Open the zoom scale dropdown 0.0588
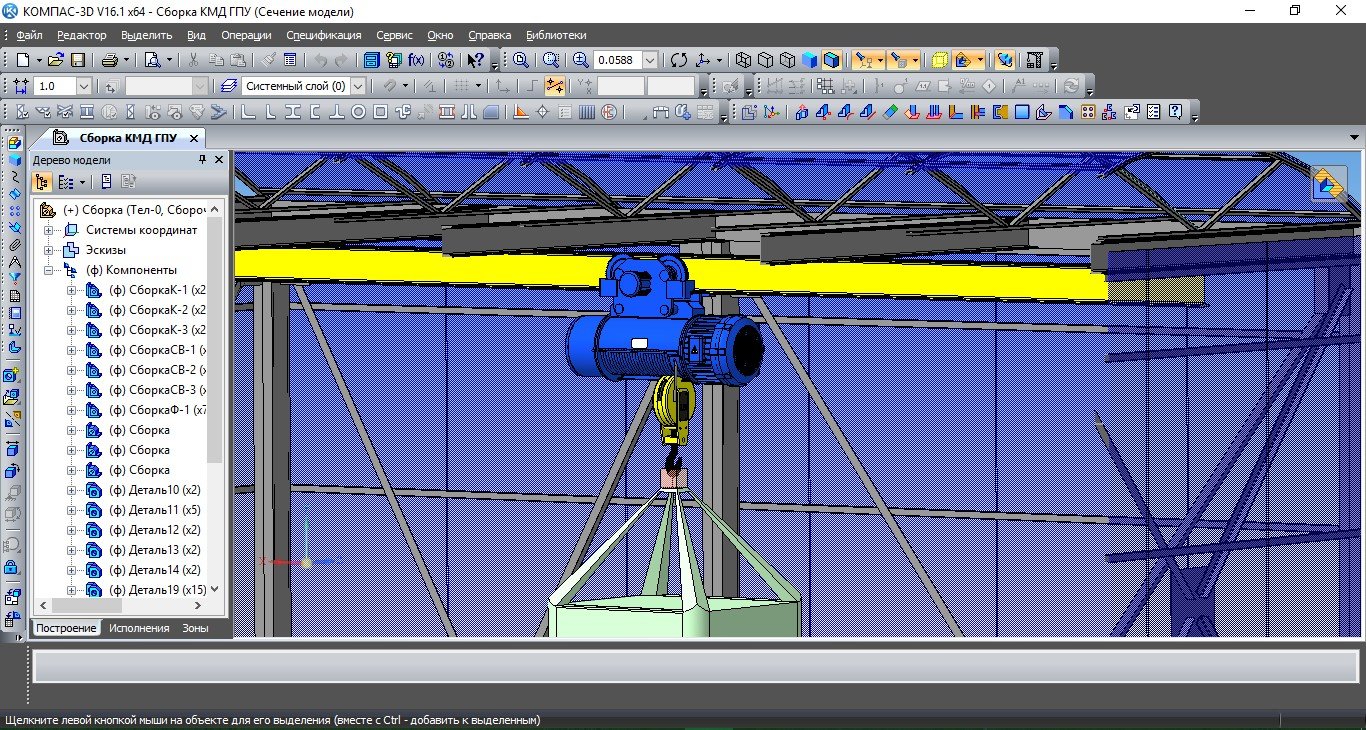The image size is (1366, 730). [x=650, y=60]
